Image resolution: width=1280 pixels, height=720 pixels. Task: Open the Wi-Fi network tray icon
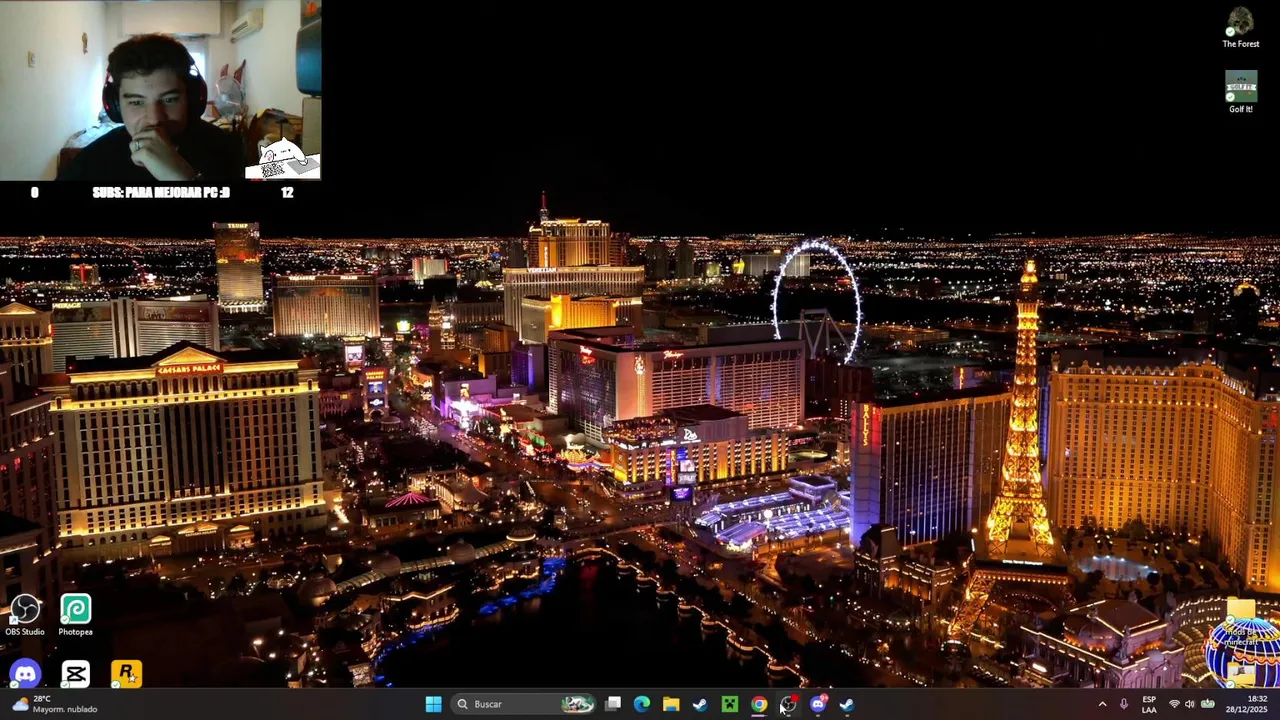(x=1174, y=704)
